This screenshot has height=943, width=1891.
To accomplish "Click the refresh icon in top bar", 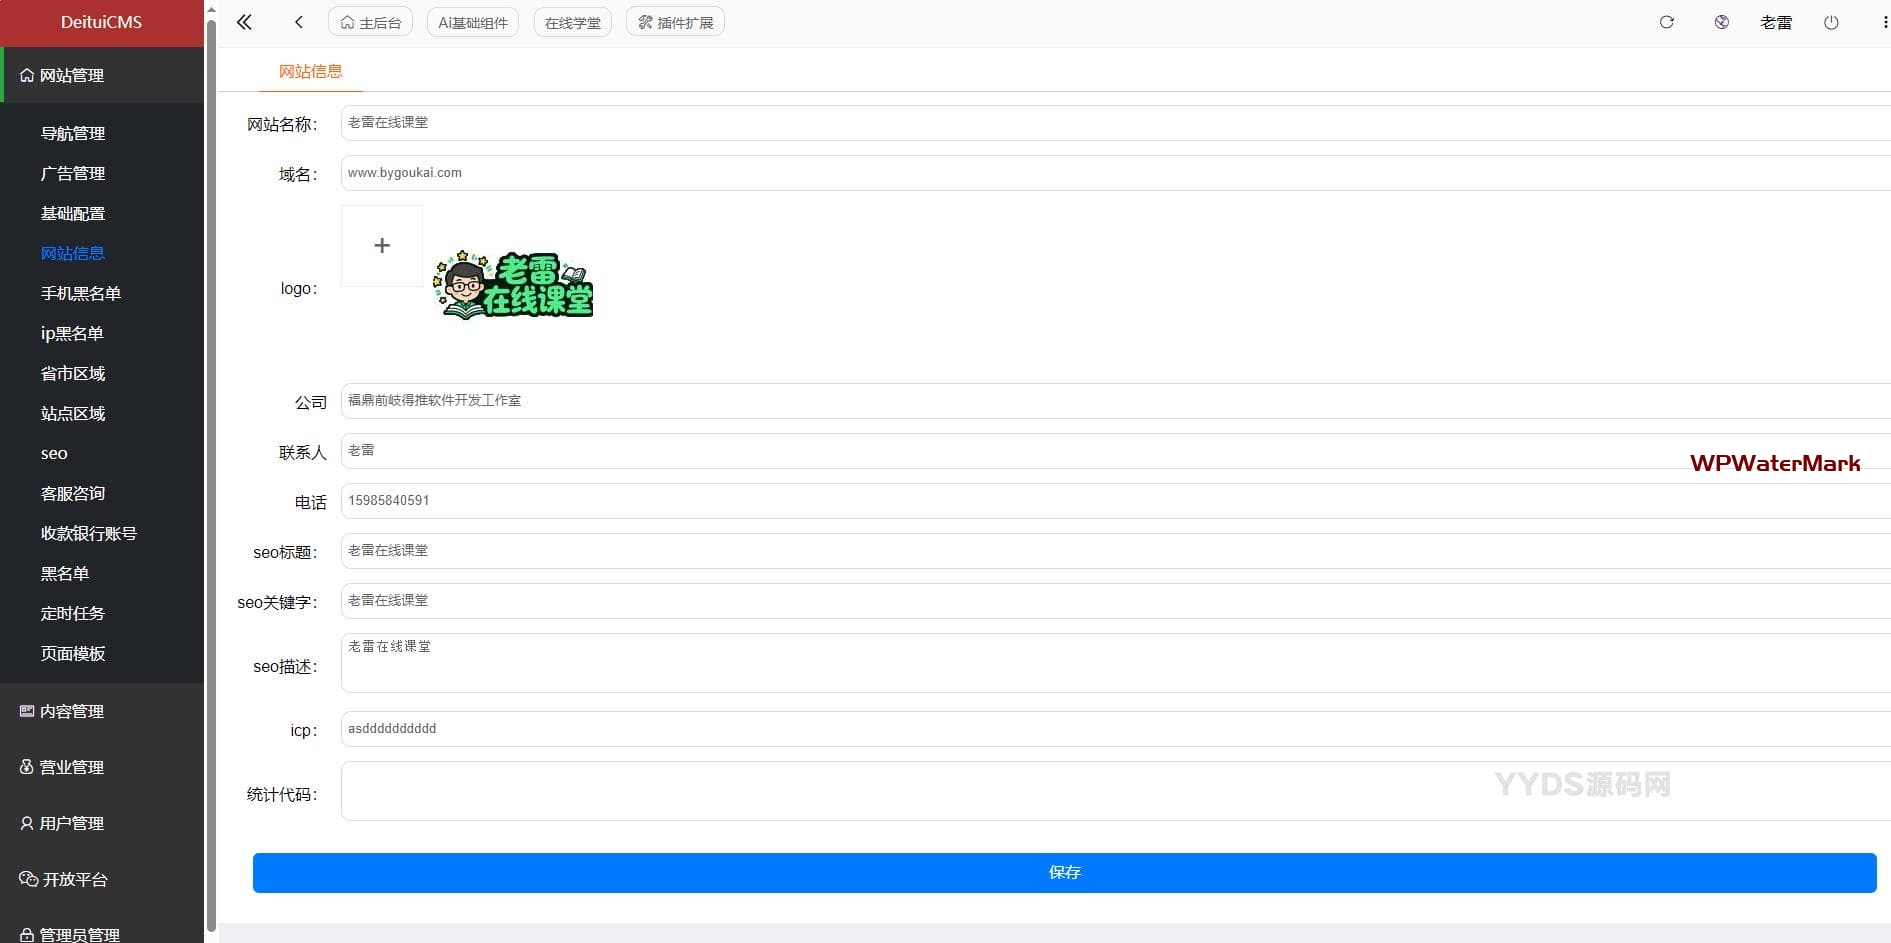I will point(1666,22).
